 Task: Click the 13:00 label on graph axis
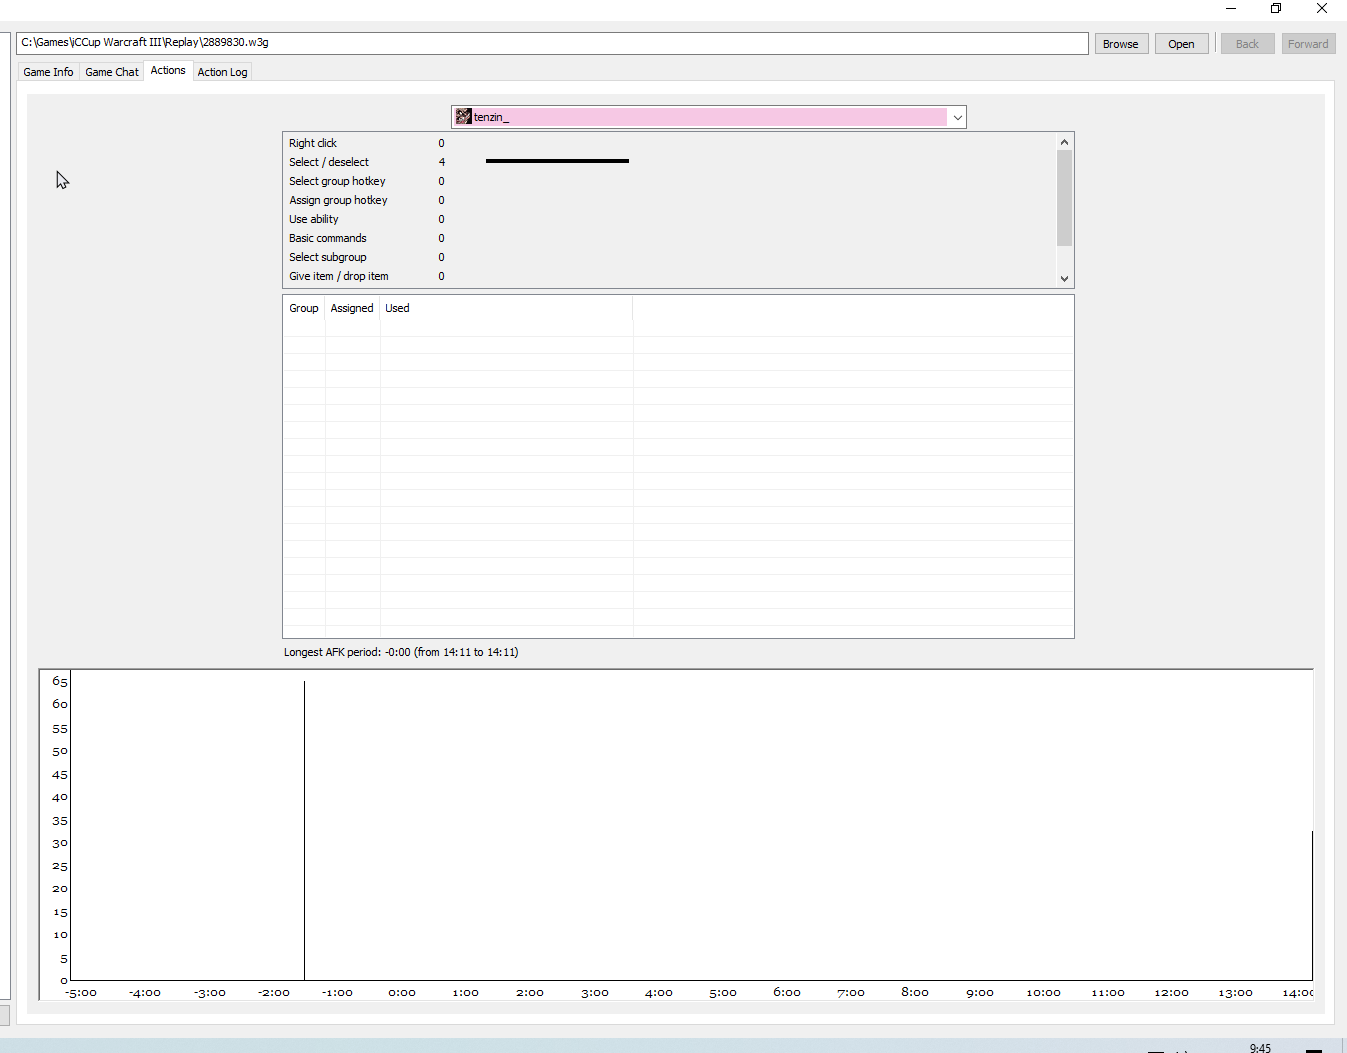click(1235, 993)
